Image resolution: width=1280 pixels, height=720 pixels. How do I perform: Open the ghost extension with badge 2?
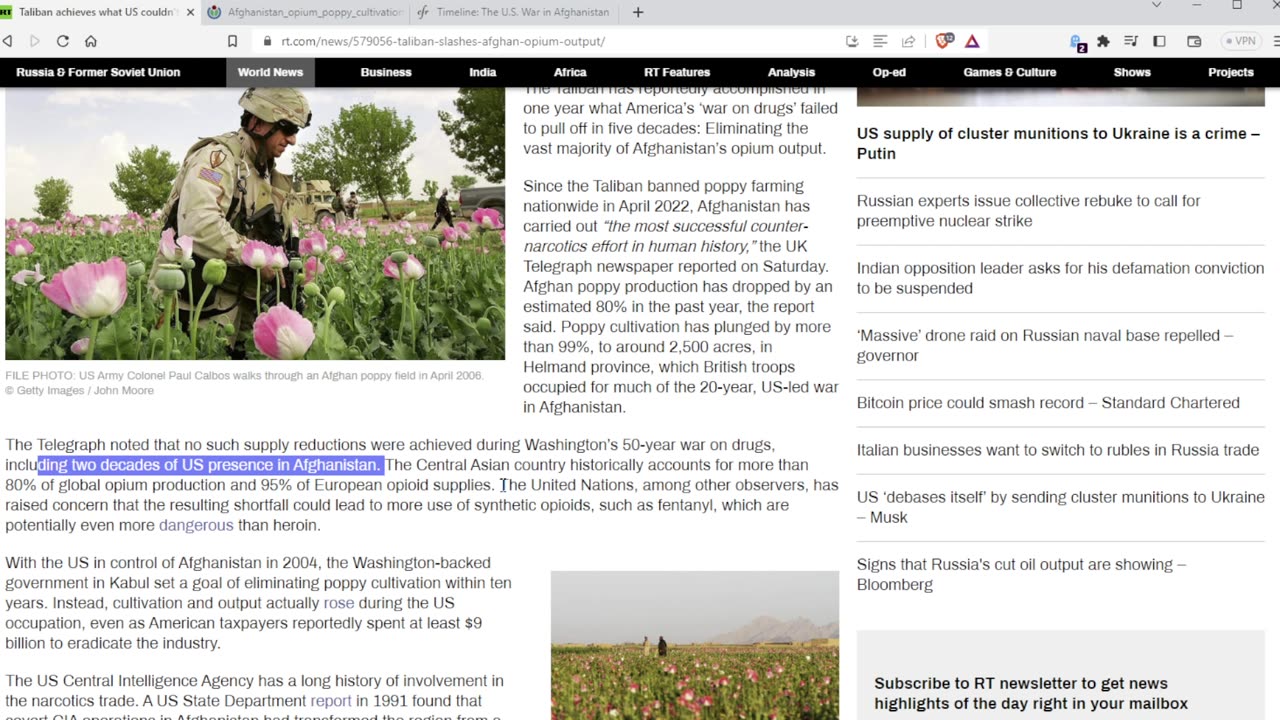1077,42
